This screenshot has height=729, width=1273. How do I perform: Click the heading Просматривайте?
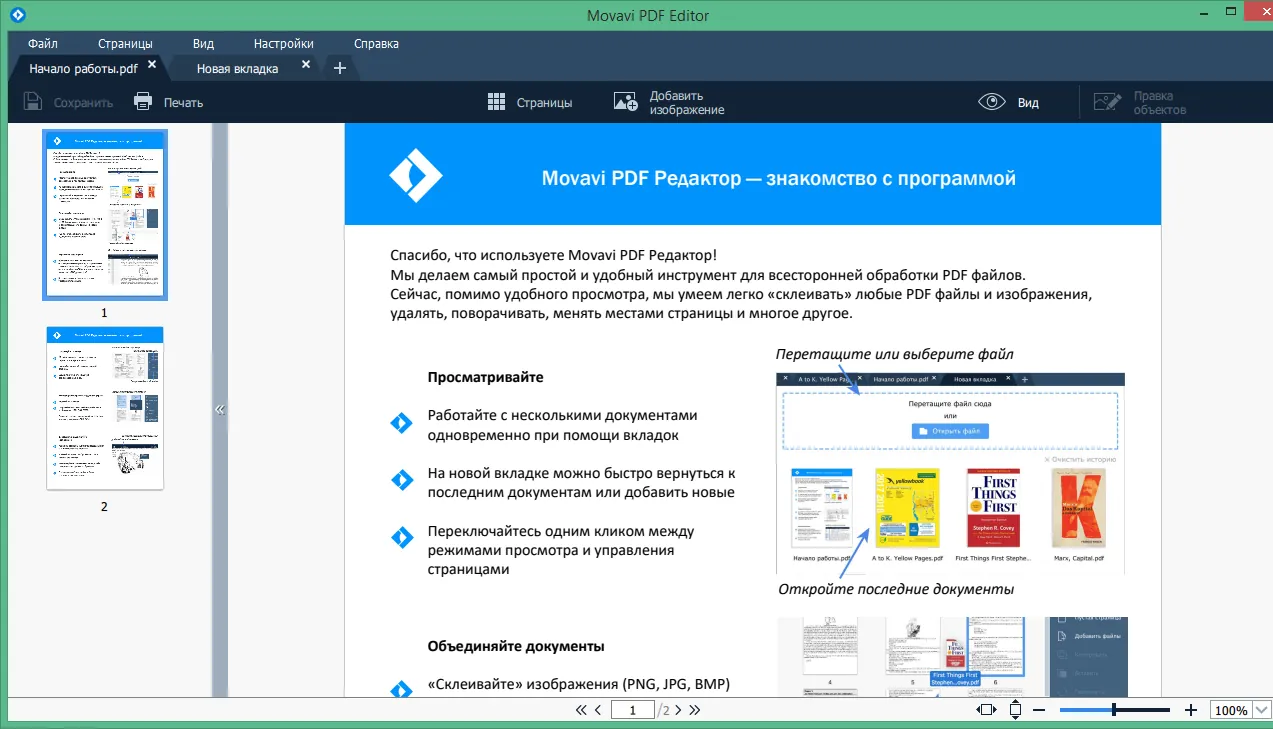486,377
